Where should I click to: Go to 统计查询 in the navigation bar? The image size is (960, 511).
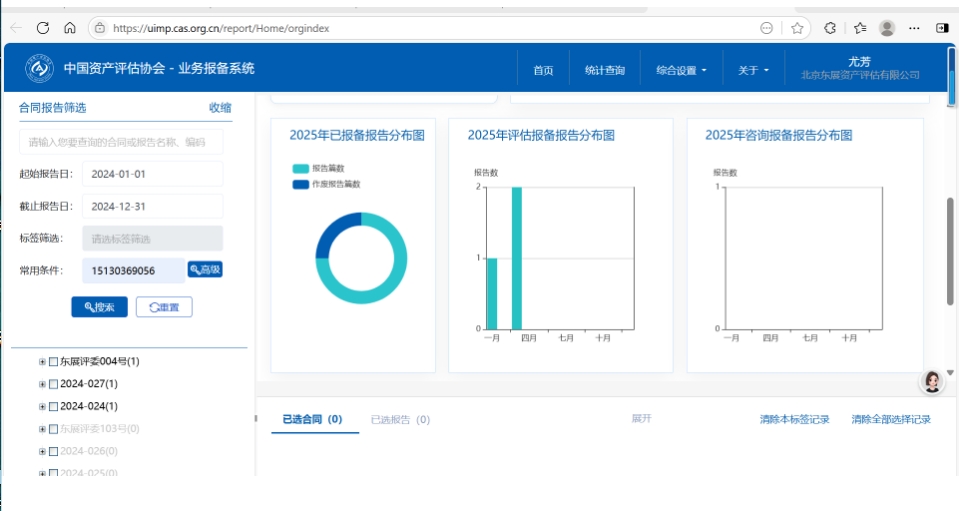[604, 70]
